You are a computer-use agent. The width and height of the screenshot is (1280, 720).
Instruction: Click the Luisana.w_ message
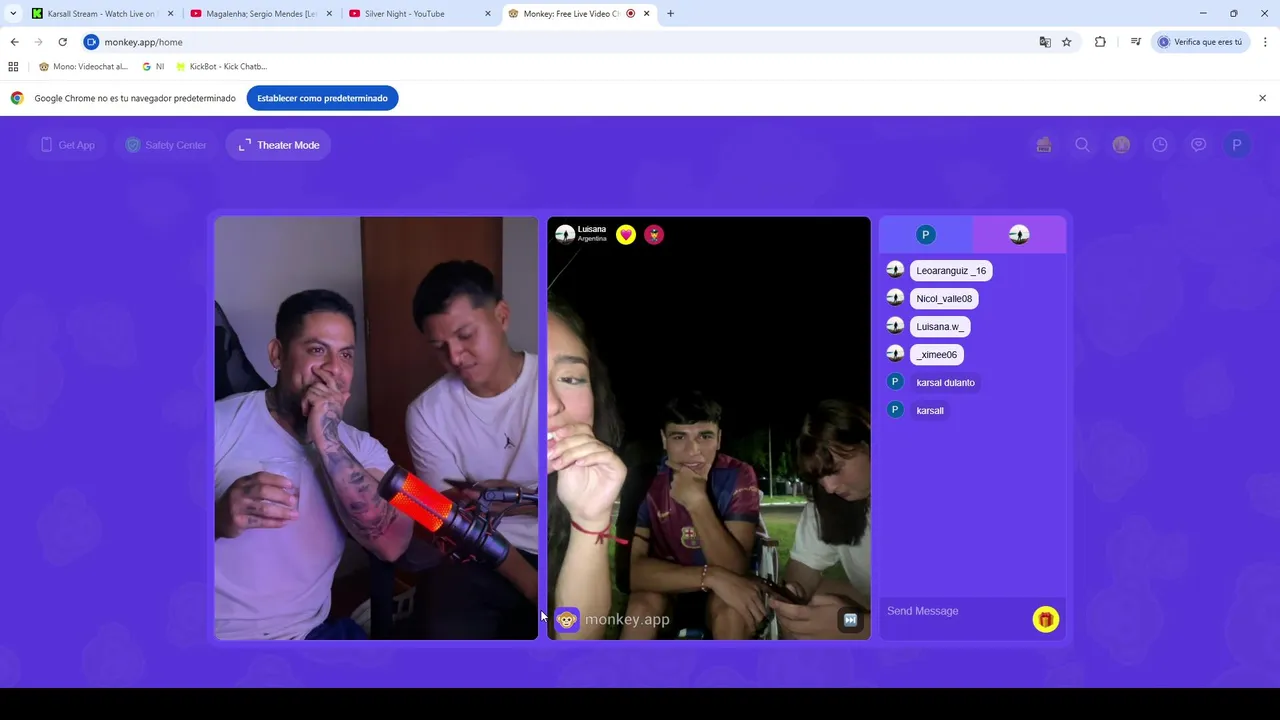tap(940, 327)
